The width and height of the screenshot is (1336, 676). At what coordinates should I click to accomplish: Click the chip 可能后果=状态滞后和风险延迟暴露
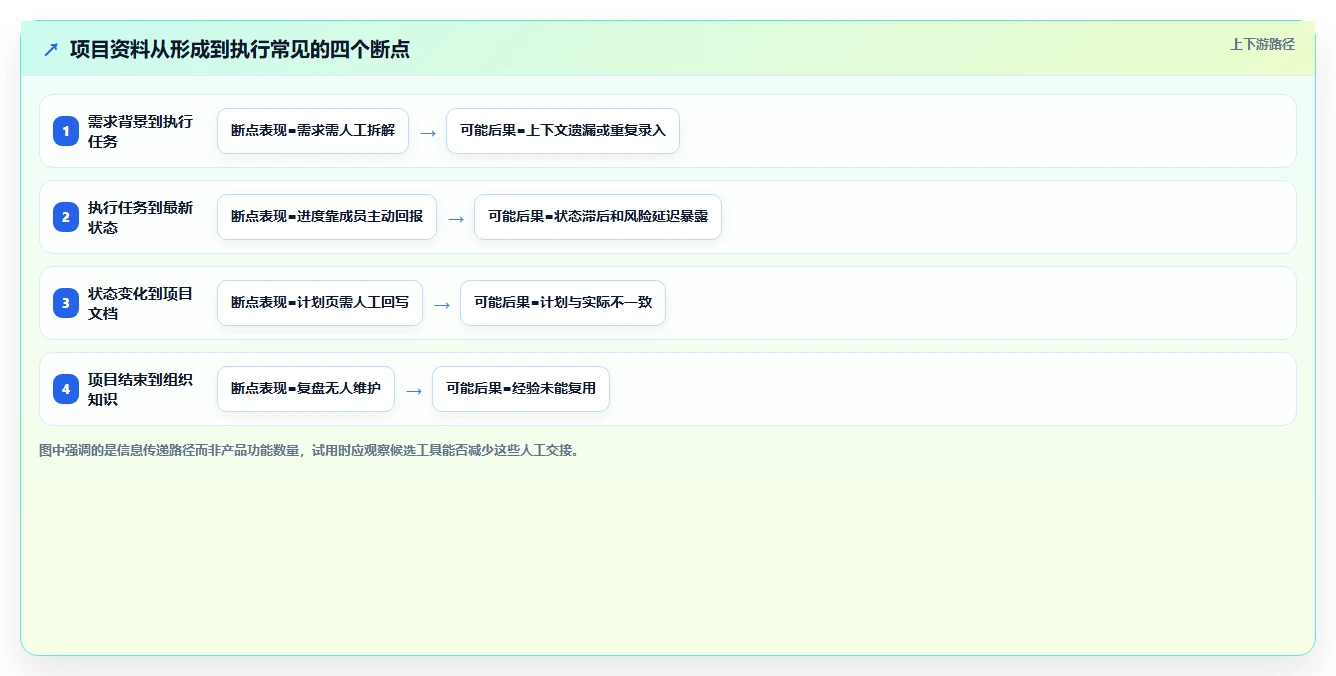point(598,217)
